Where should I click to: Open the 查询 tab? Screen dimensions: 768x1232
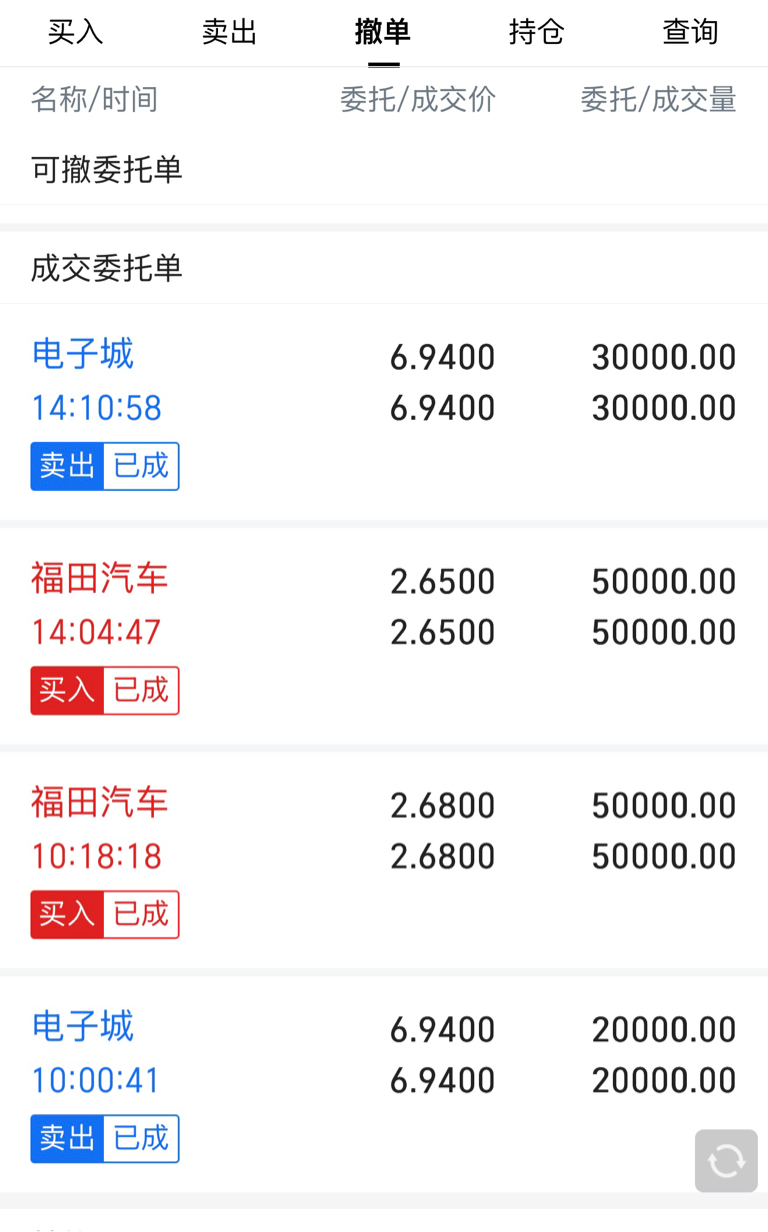[x=691, y=32]
